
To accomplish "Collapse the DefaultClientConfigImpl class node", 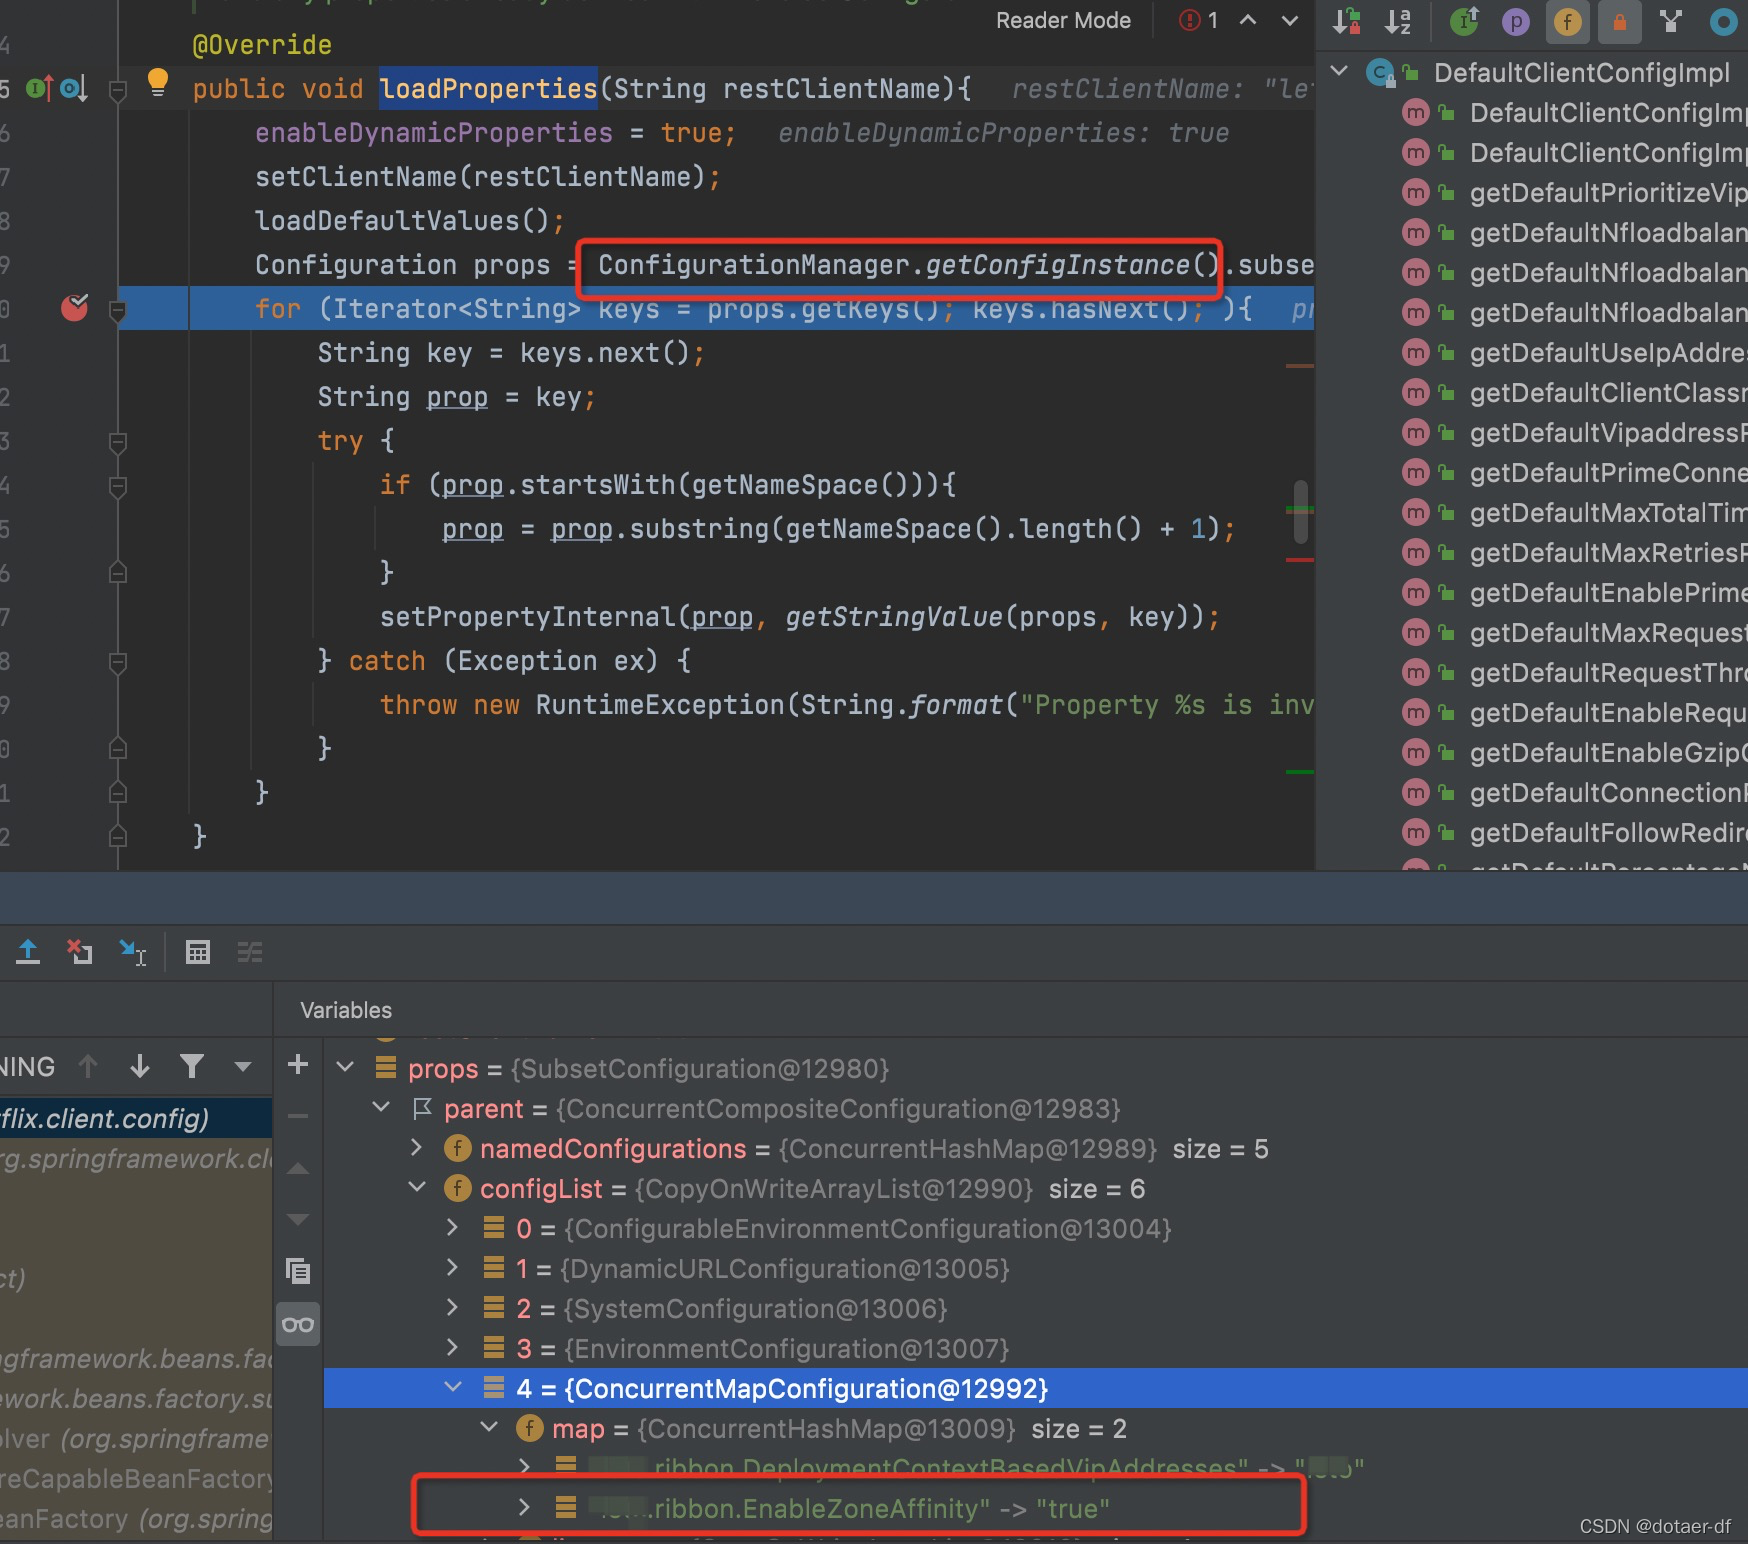I will coord(1337,71).
